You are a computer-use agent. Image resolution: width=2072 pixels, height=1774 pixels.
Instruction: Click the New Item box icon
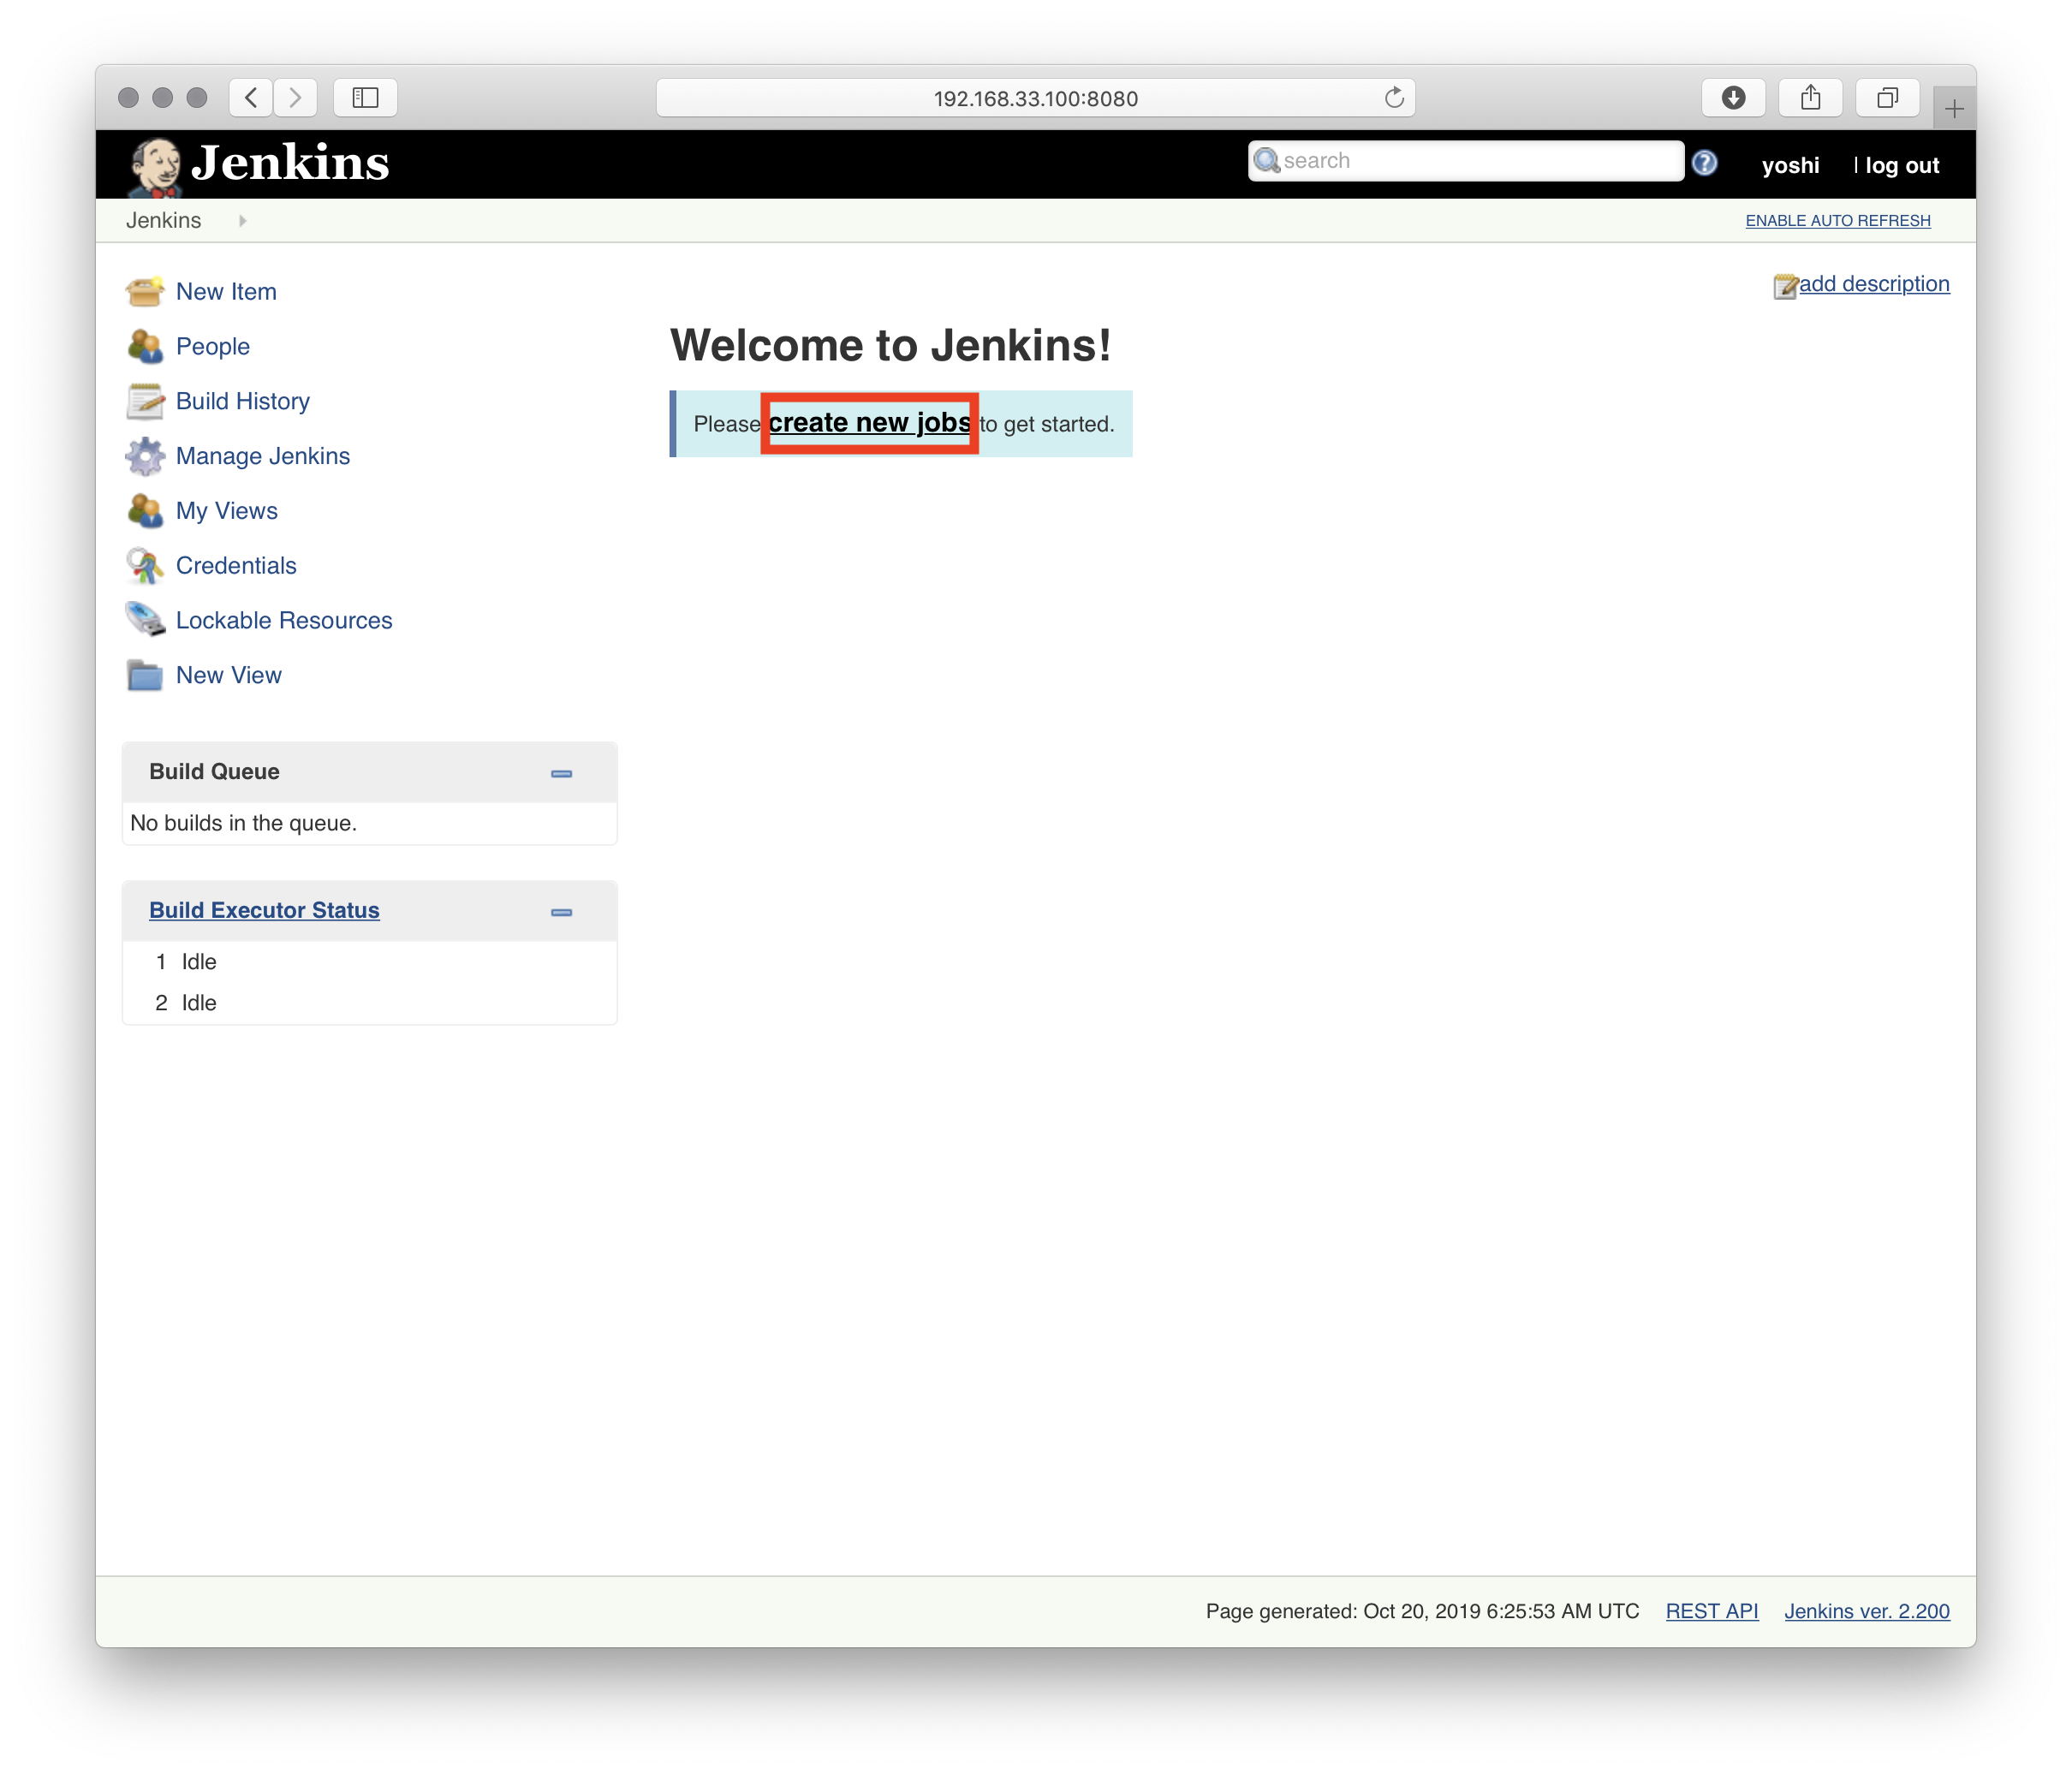coord(145,291)
